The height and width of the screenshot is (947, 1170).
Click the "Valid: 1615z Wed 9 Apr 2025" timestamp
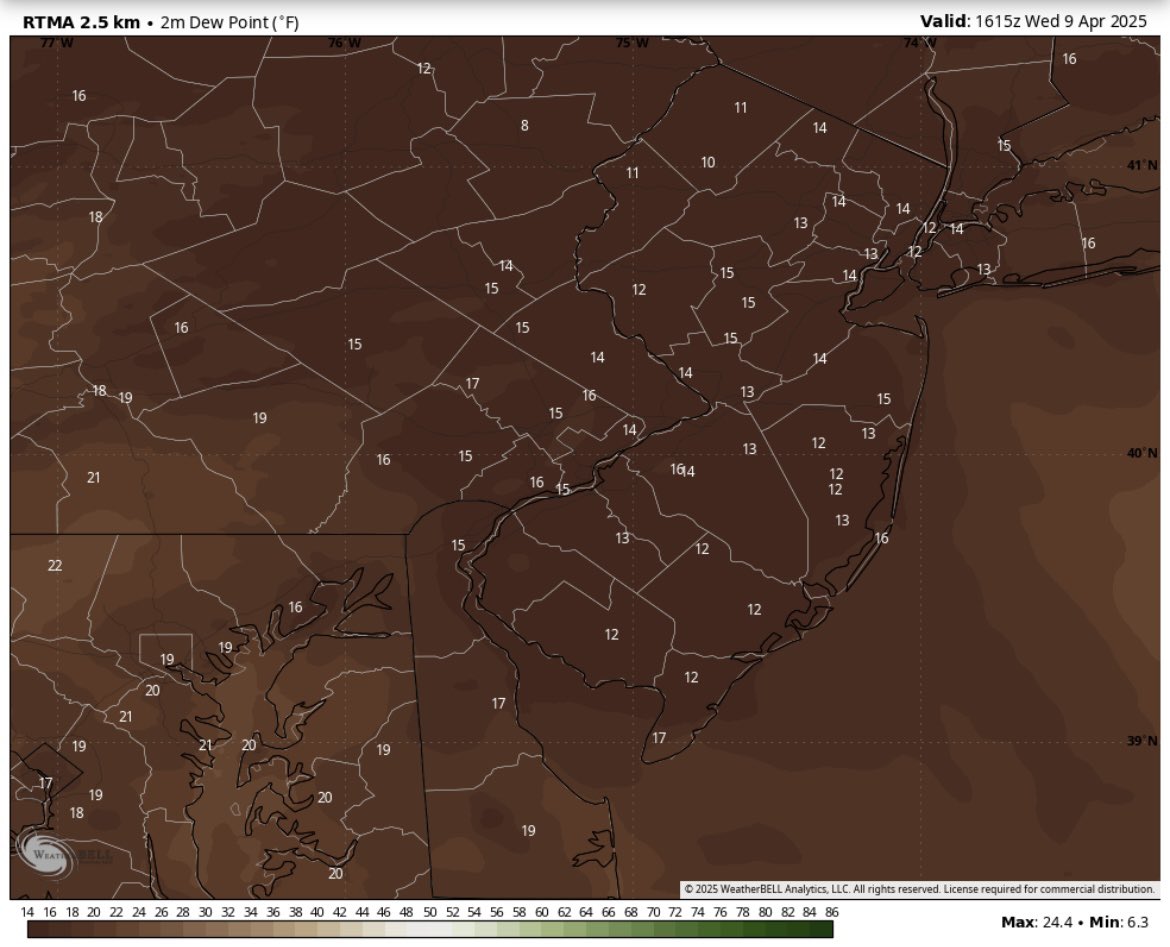tap(1033, 21)
